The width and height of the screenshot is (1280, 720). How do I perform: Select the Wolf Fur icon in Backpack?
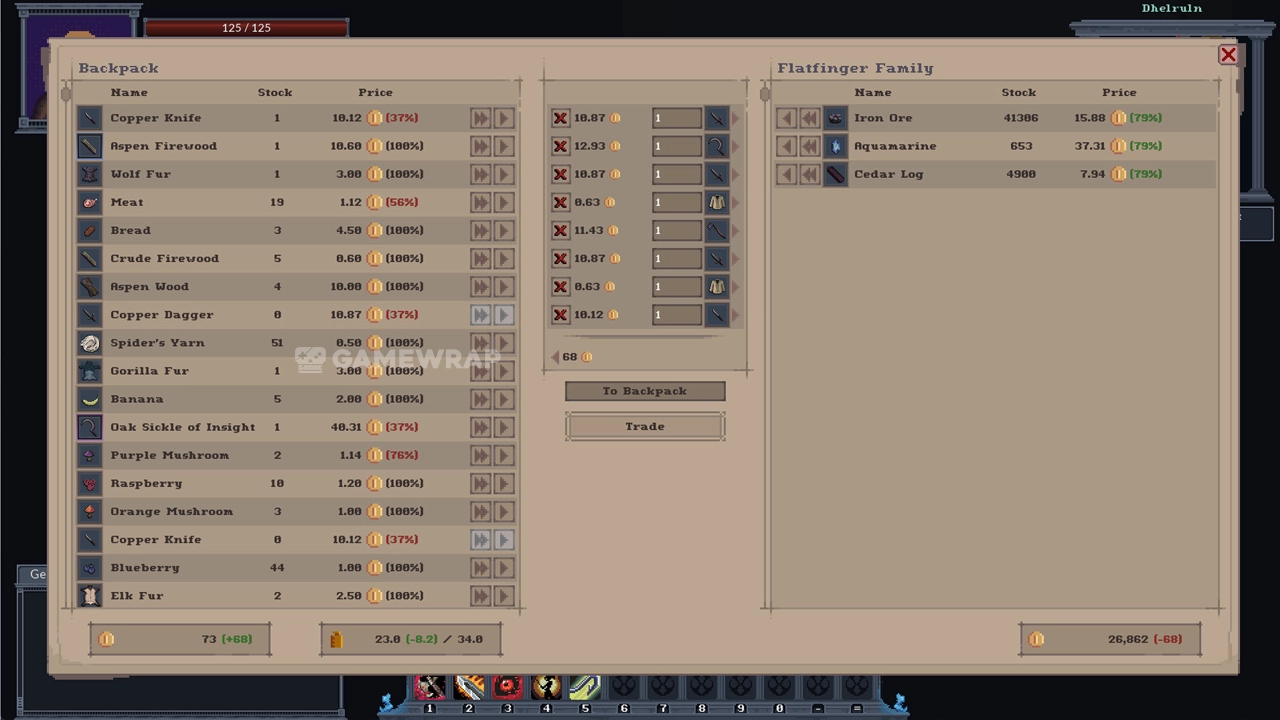click(90, 174)
